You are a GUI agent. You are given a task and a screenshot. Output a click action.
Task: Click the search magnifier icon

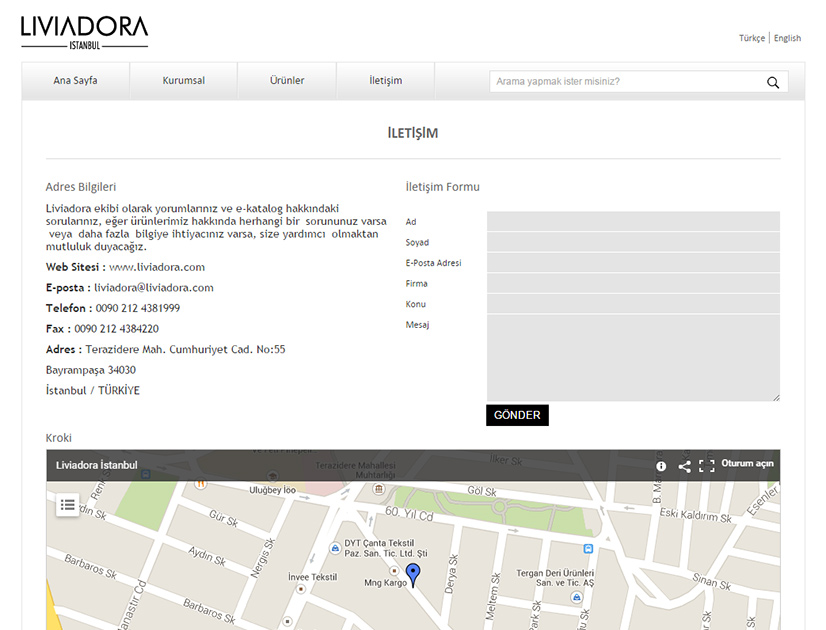tap(772, 82)
